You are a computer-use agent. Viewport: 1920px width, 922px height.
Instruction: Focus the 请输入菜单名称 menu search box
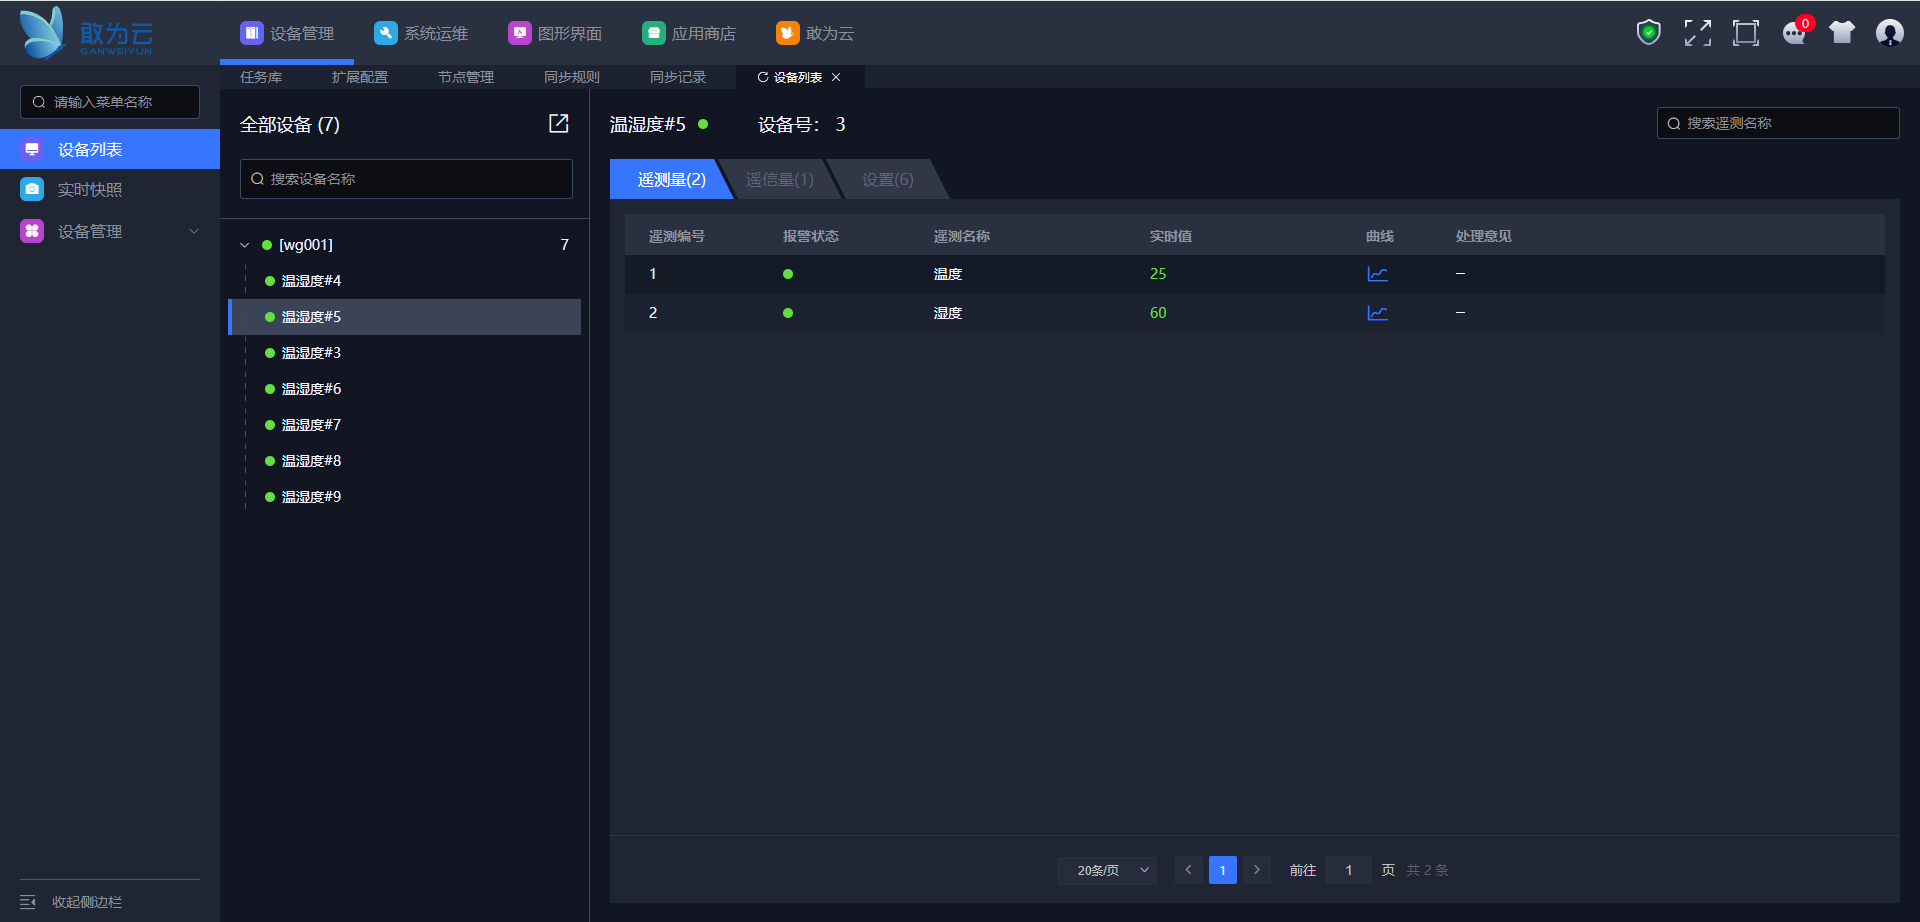110,102
